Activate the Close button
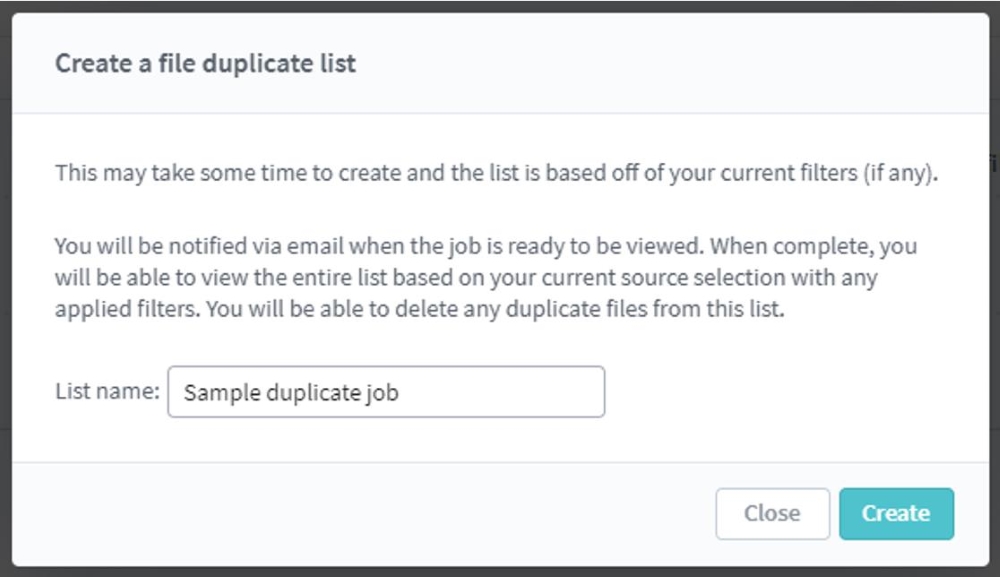This screenshot has width=1000, height=577. coord(772,513)
